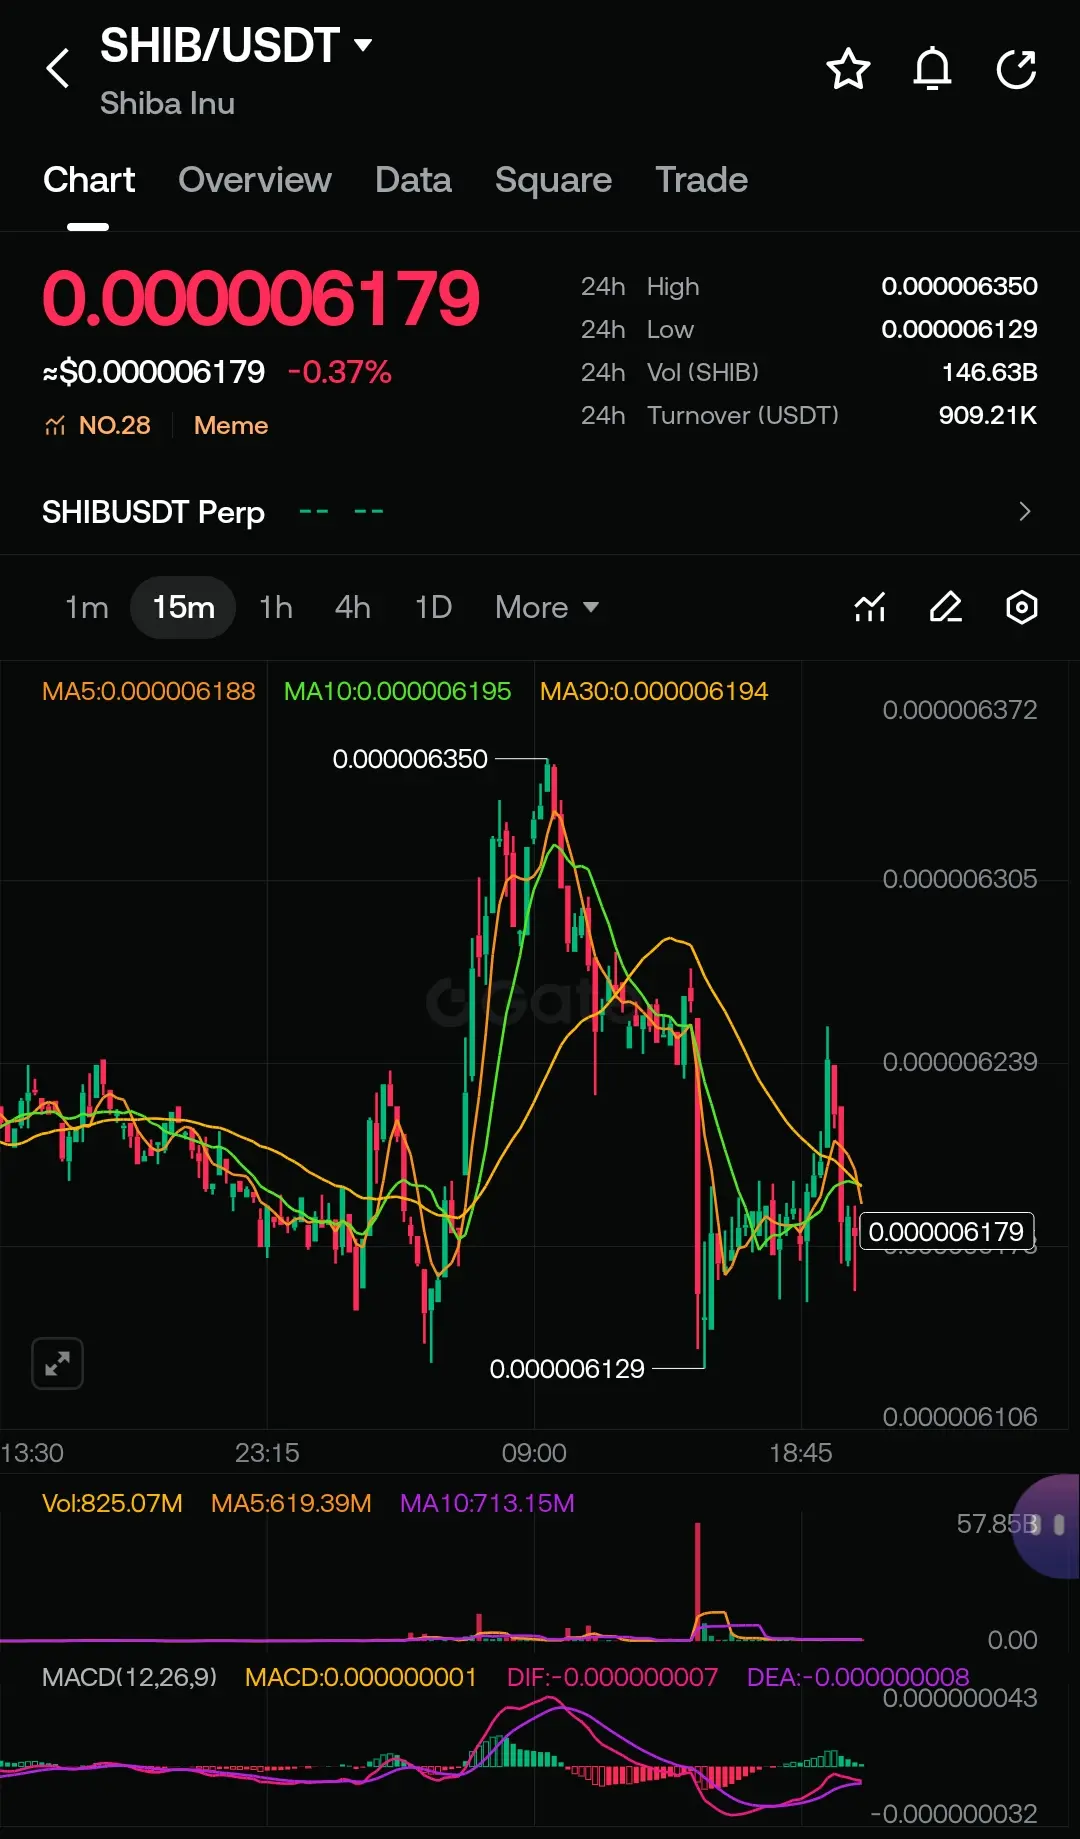Tap the 18:45 time axis label
The height and width of the screenshot is (1839, 1080).
click(x=800, y=1452)
